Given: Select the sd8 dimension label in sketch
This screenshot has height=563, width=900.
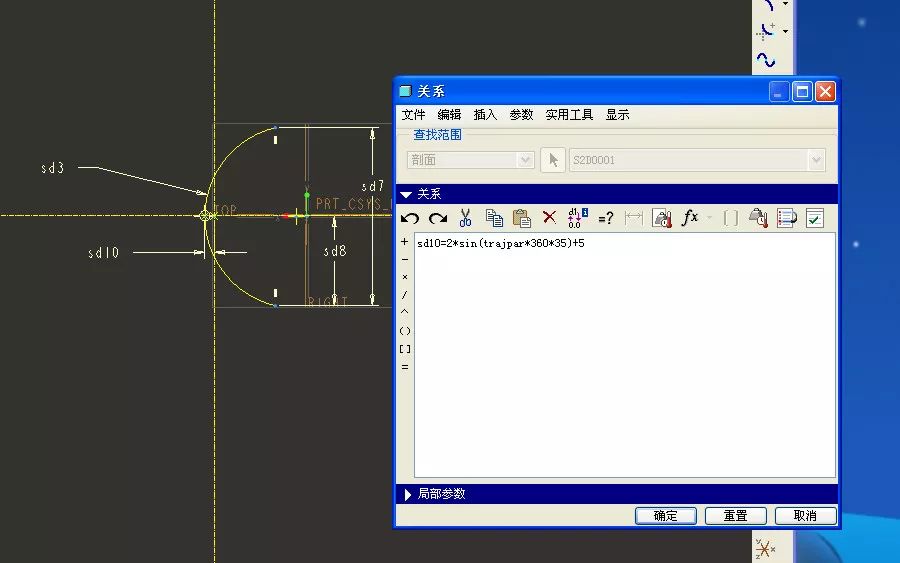Looking at the screenshot, I should point(335,251).
